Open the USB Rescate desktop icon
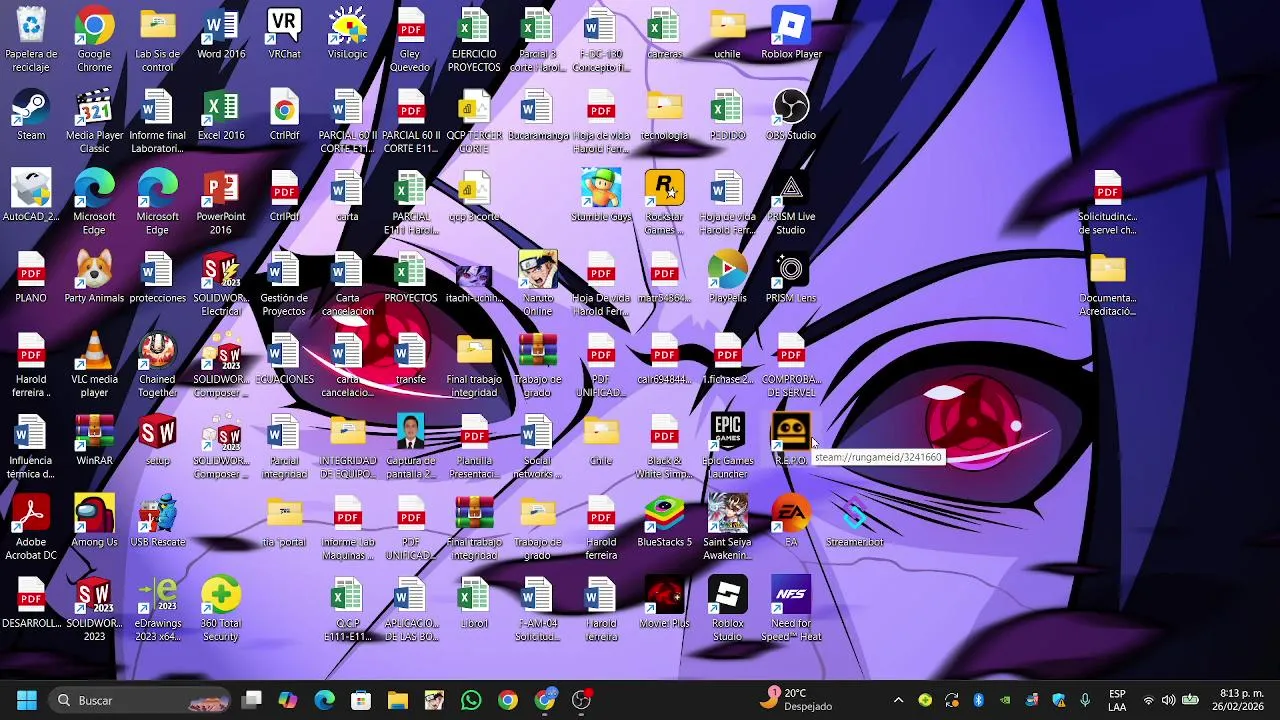The width and height of the screenshot is (1280, 720). click(157, 521)
